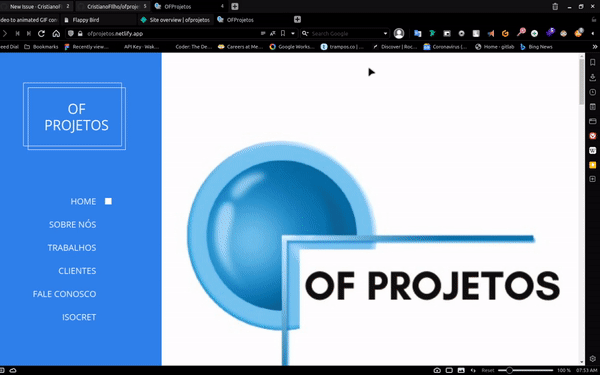Select the Flappy Bird tab

(x=99, y=20)
